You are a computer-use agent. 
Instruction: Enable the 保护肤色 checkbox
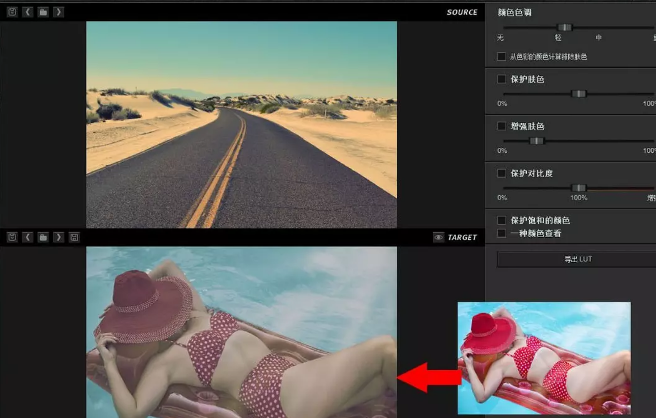[x=501, y=79]
